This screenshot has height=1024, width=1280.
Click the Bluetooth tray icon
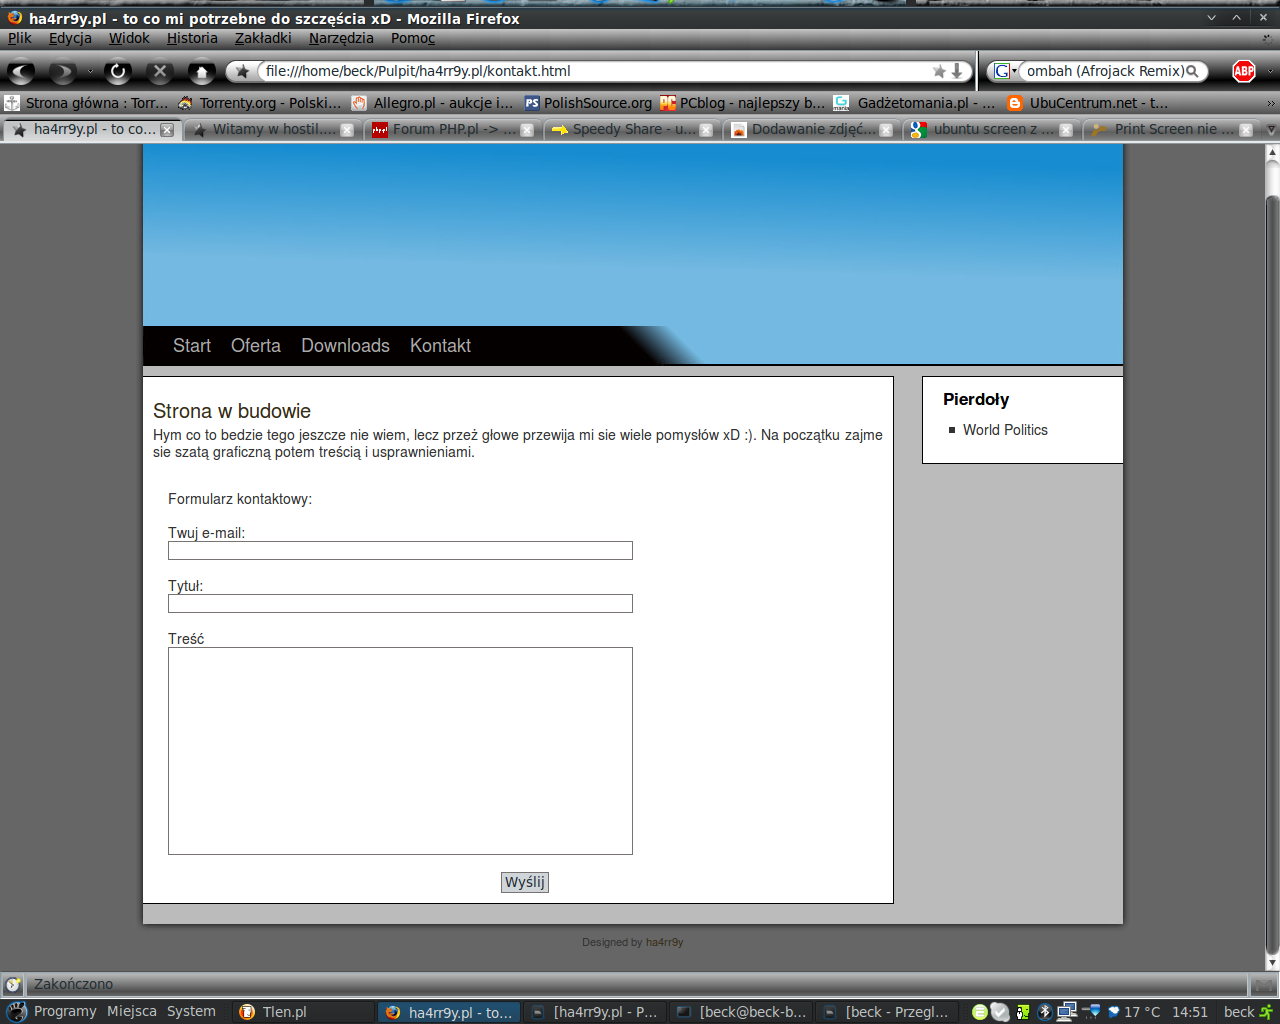click(1044, 1012)
